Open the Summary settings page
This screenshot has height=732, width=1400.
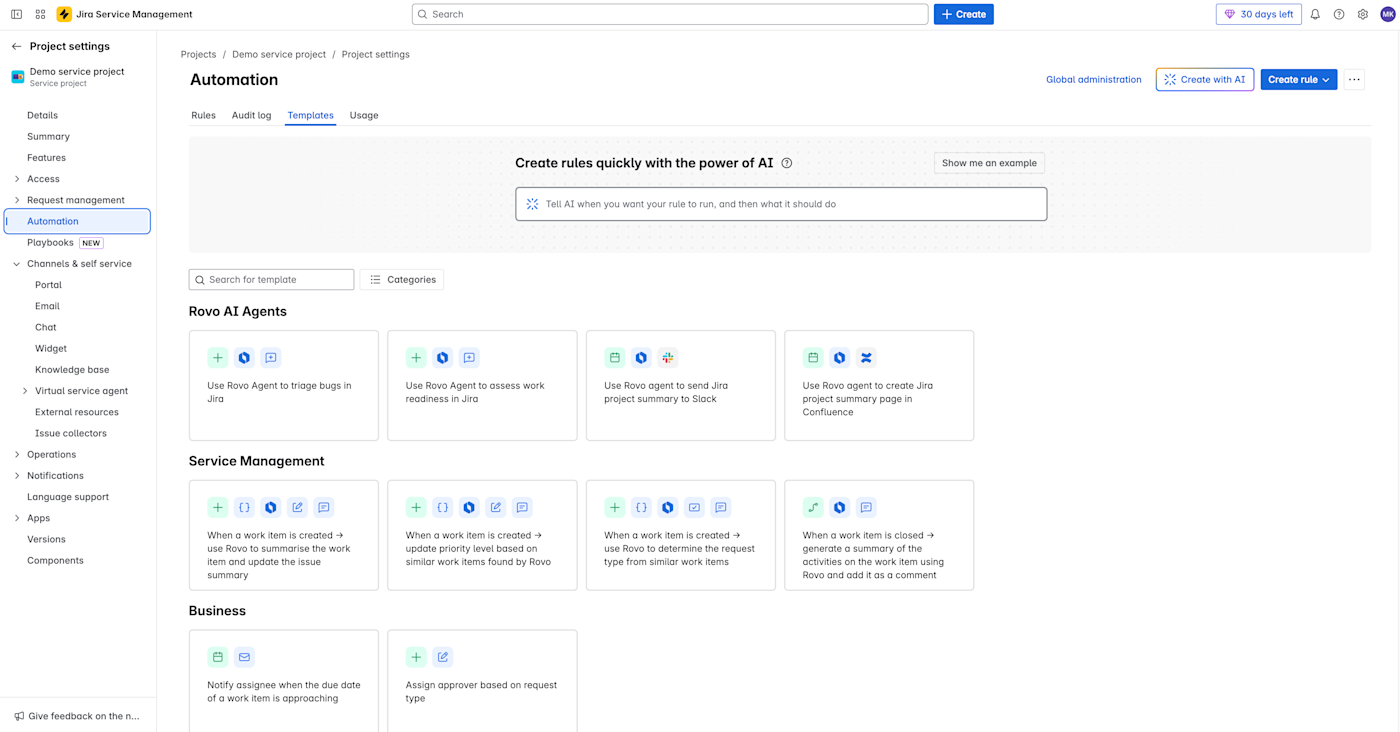[48, 136]
